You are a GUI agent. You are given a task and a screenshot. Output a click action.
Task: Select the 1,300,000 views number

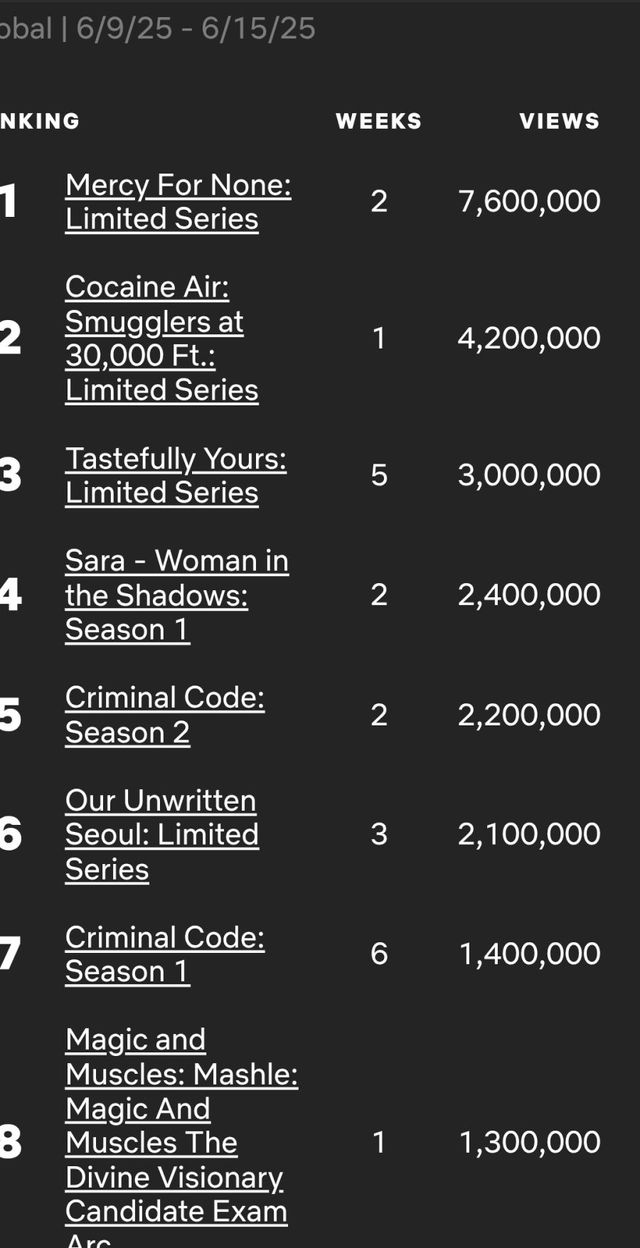click(529, 1142)
